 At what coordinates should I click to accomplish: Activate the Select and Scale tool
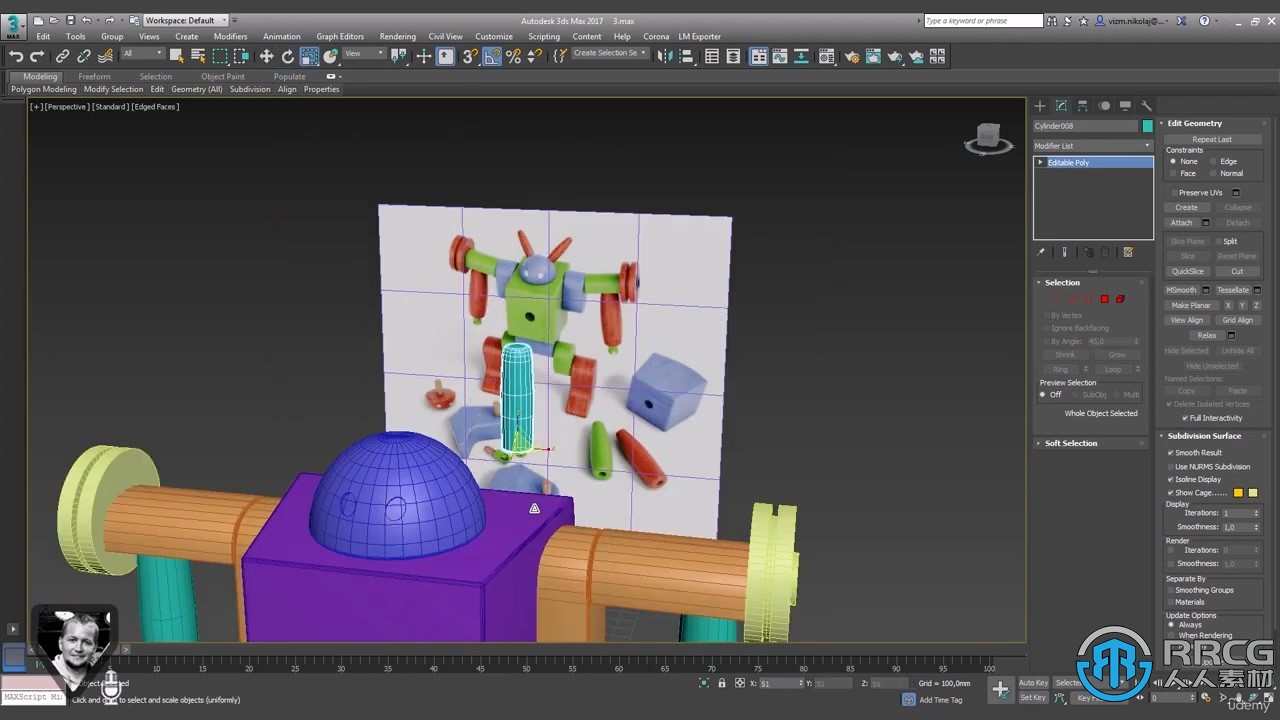(310, 57)
